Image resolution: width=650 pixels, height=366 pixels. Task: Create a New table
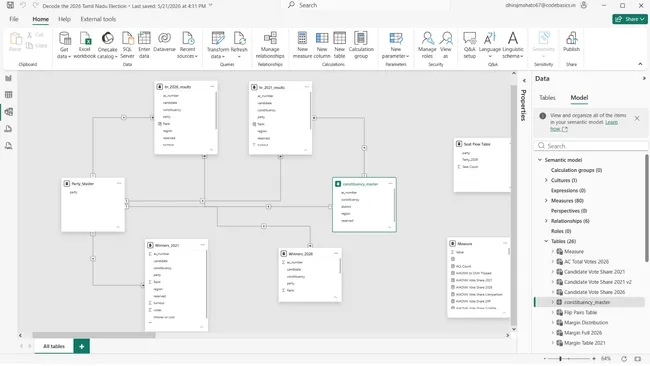click(x=339, y=45)
